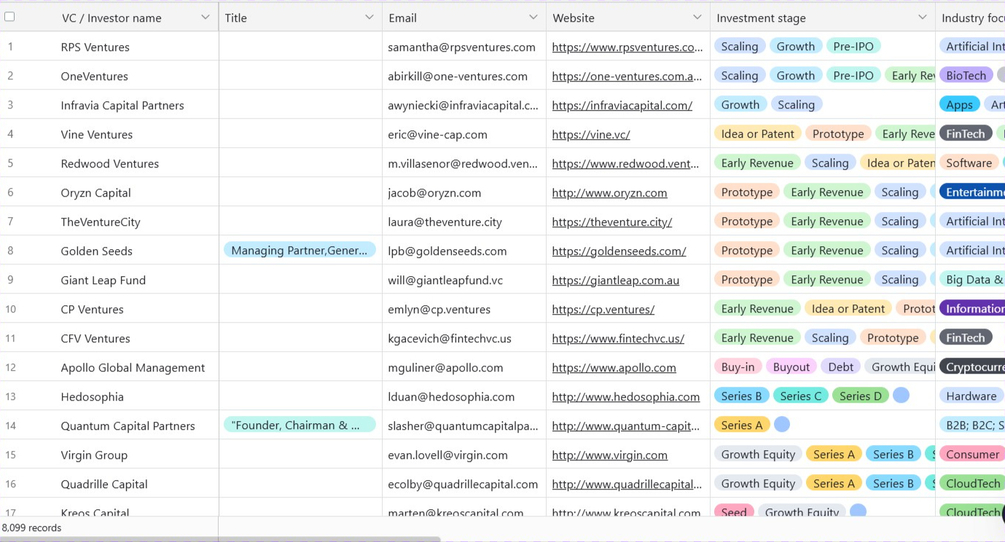
Task: Open the theventure.city website link
Action: pos(611,222)
